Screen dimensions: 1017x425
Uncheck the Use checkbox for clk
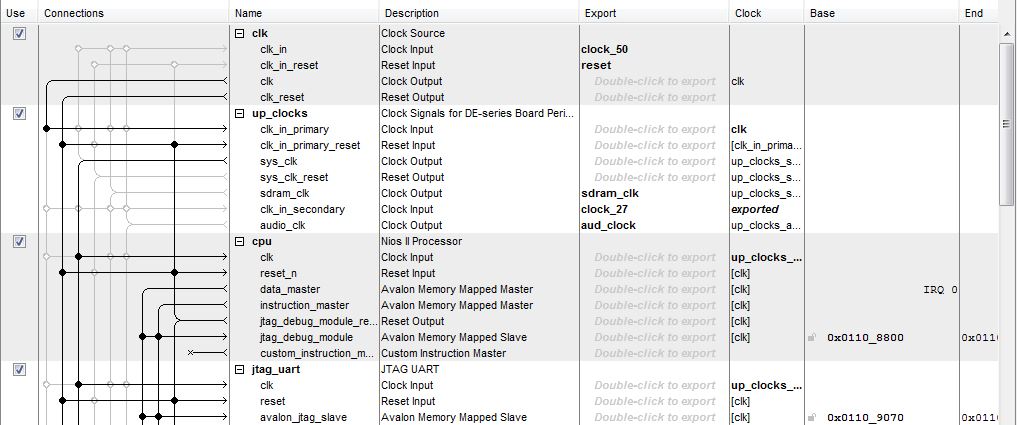[18, 34]
